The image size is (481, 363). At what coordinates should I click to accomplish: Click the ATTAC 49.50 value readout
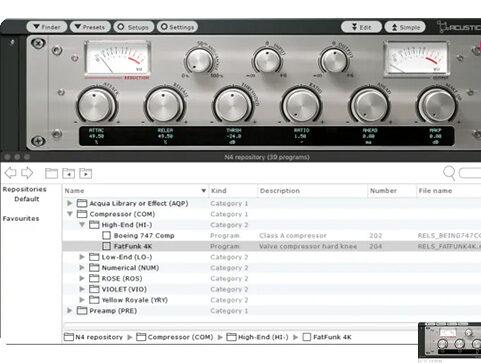tap(96, 136)
